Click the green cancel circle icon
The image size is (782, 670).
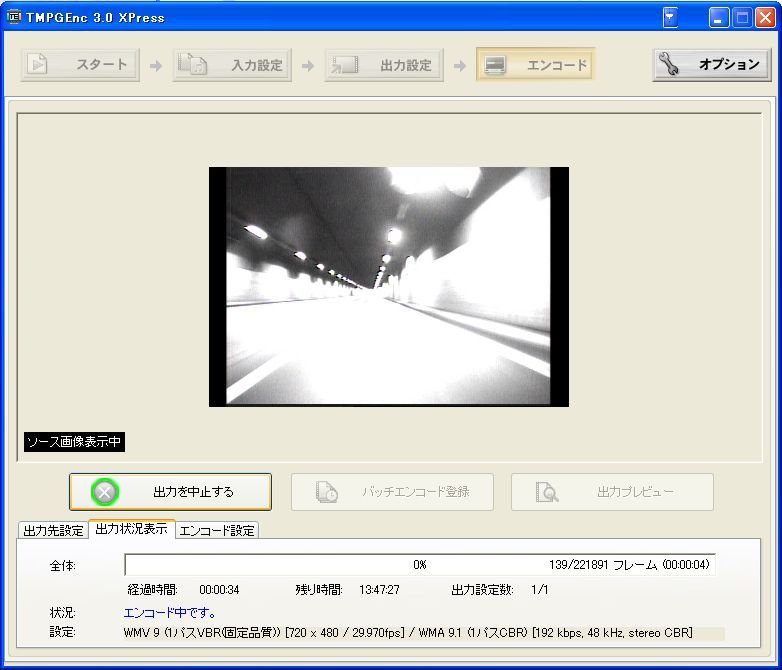tap(105, 492)
